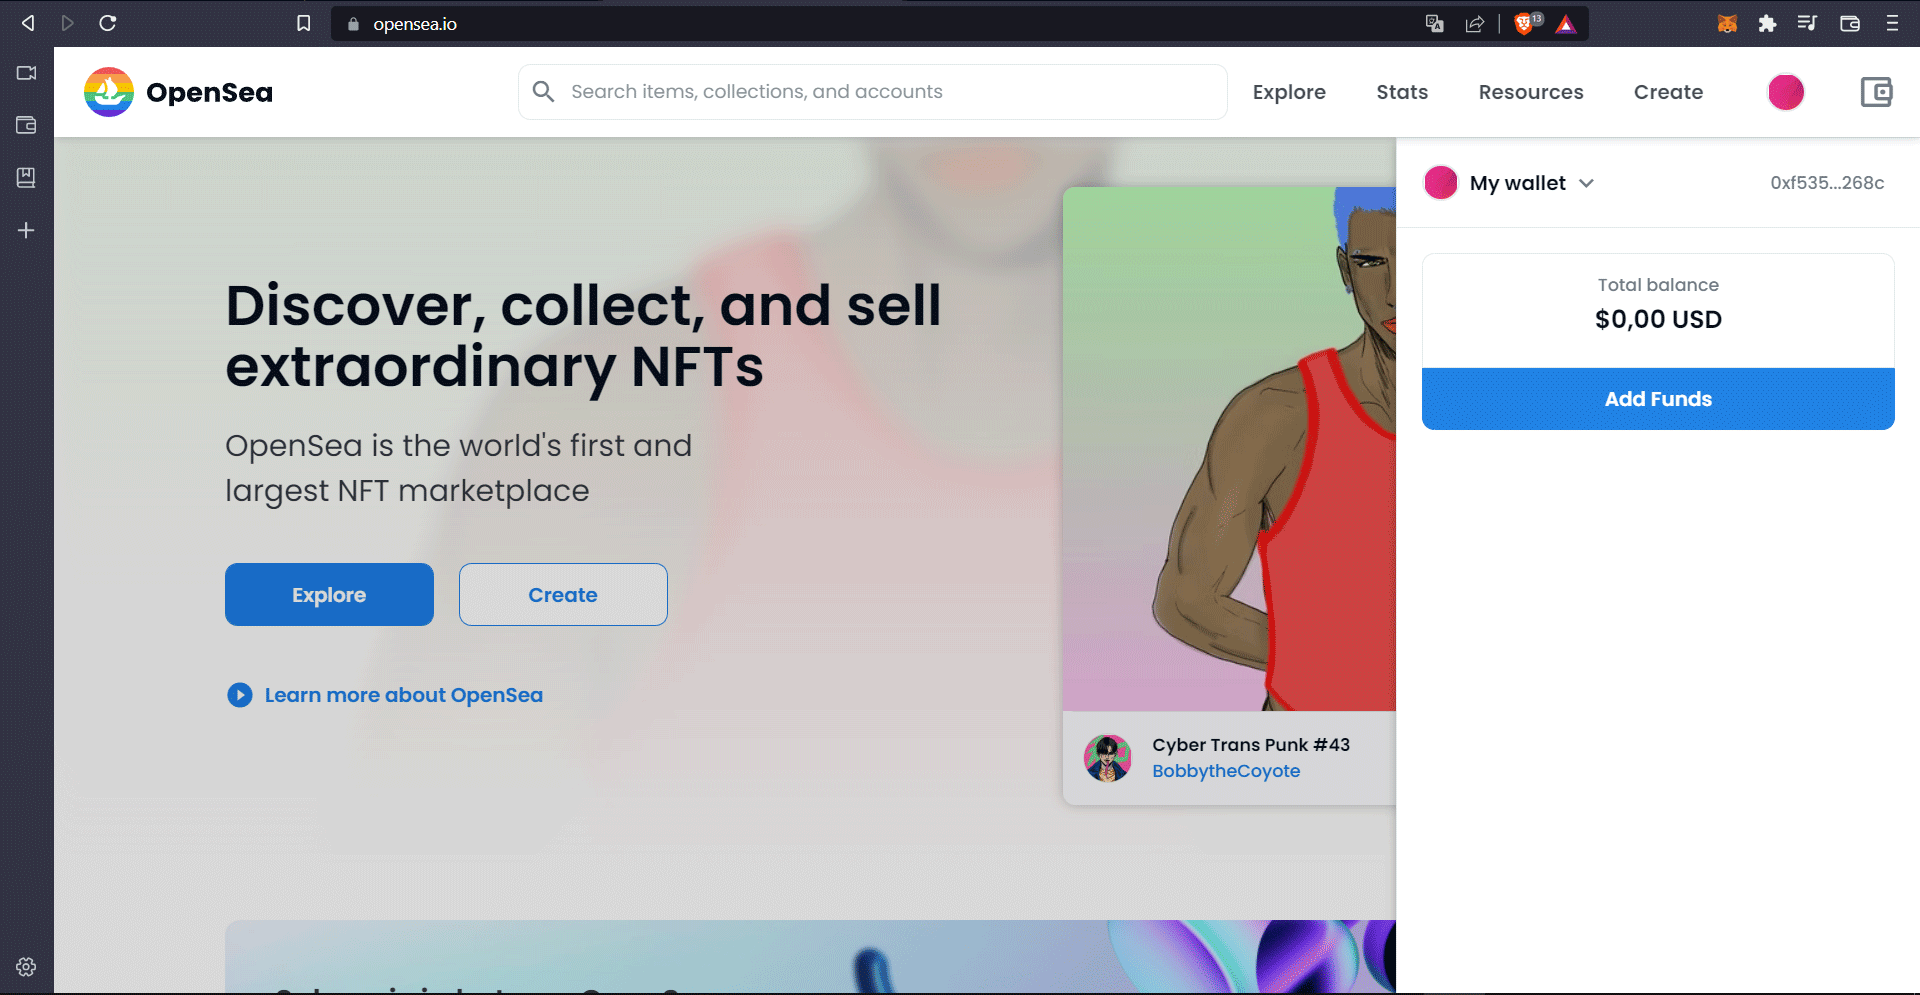
Task: Open the extensions puzzle icon
Action: coord(1767,24)
